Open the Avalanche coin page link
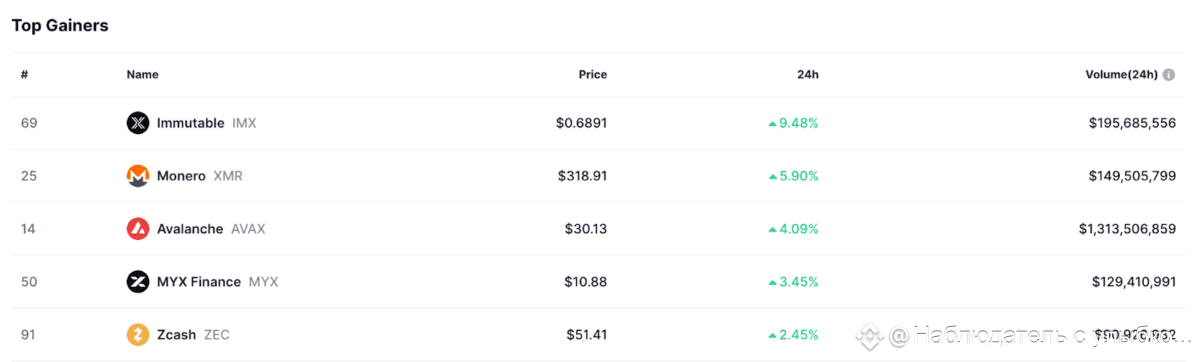Screen dimensions: 1200x362 click(x=190, y=229)
